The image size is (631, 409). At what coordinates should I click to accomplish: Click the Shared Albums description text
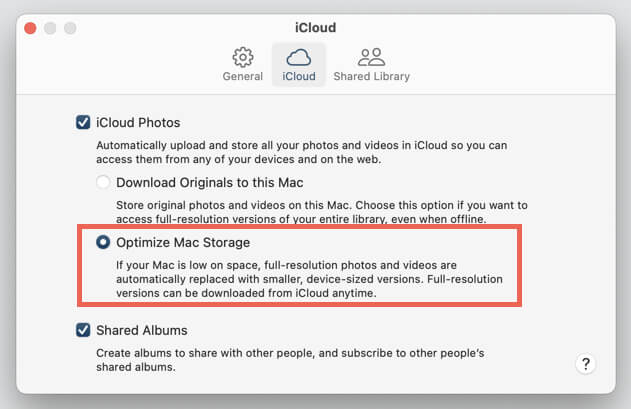[x=290, y=360]
